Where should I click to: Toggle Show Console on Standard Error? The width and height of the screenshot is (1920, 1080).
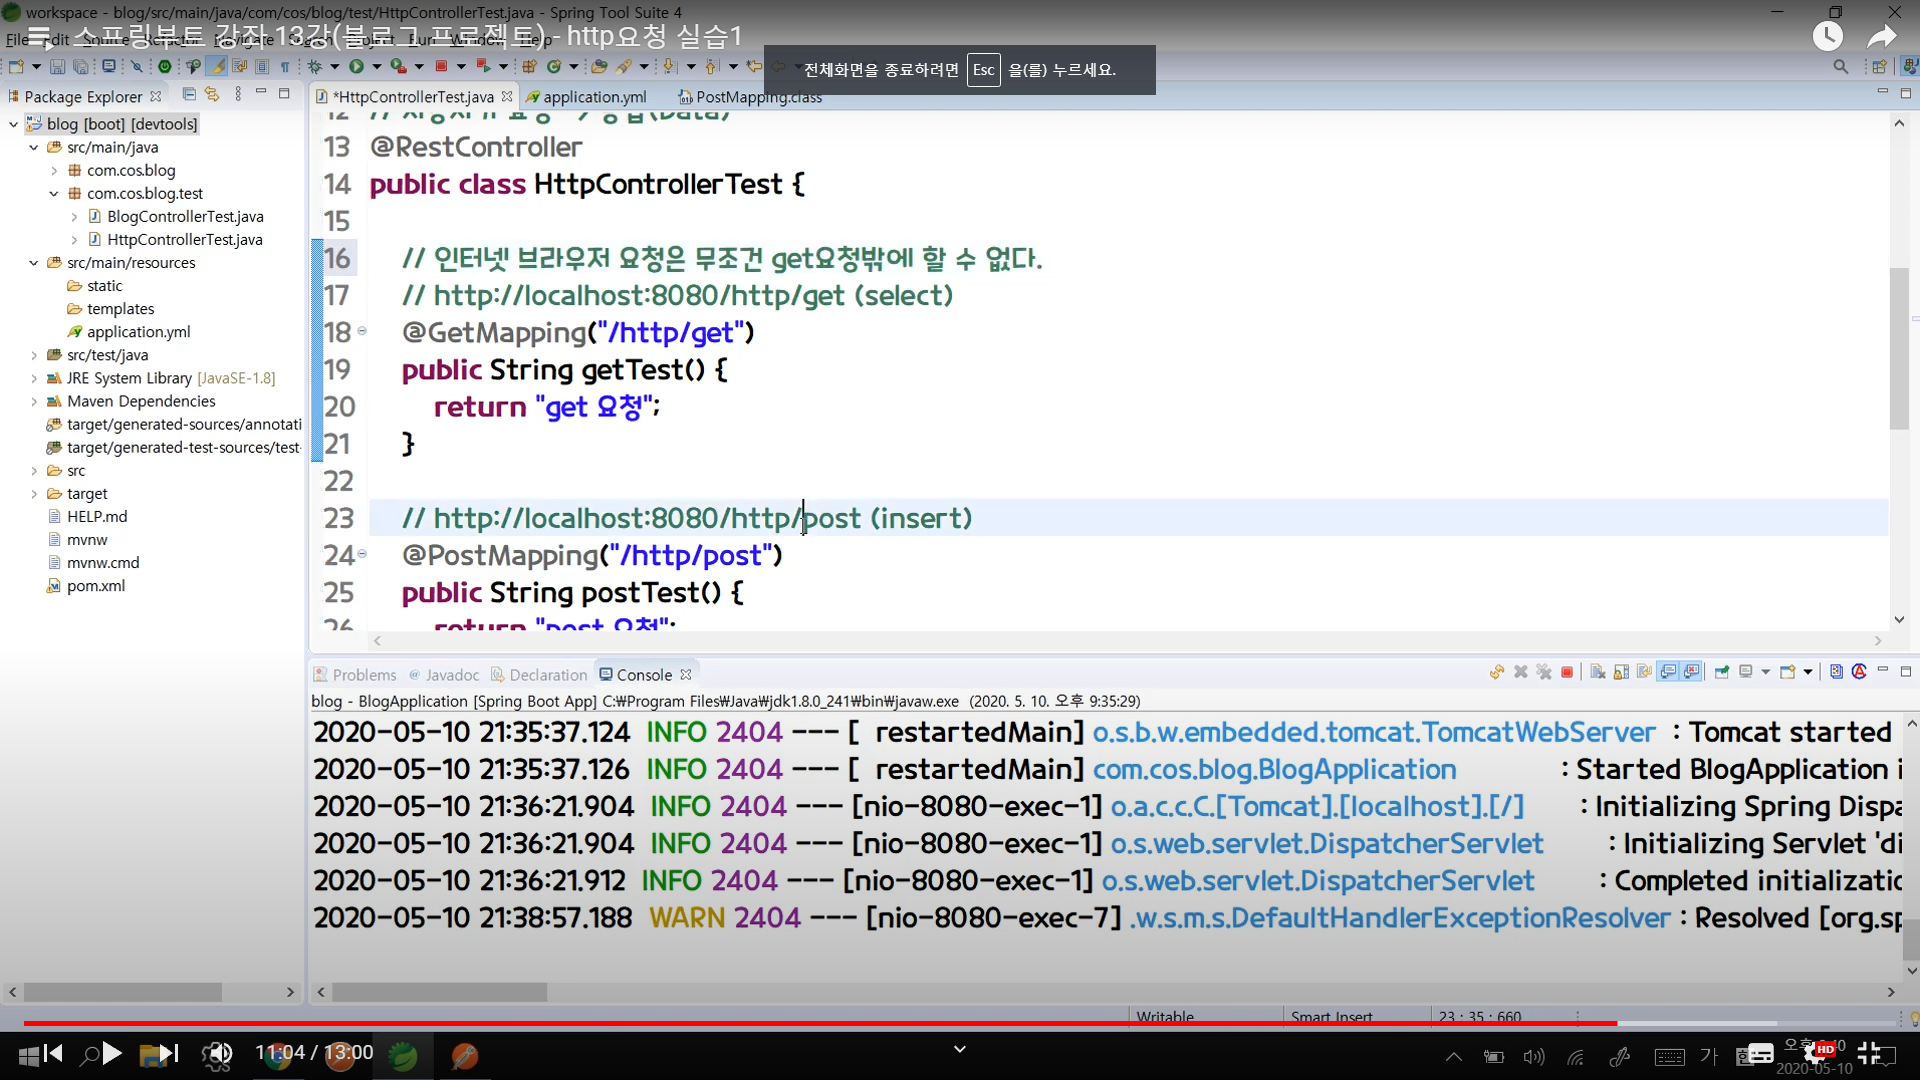[1692, 672]
